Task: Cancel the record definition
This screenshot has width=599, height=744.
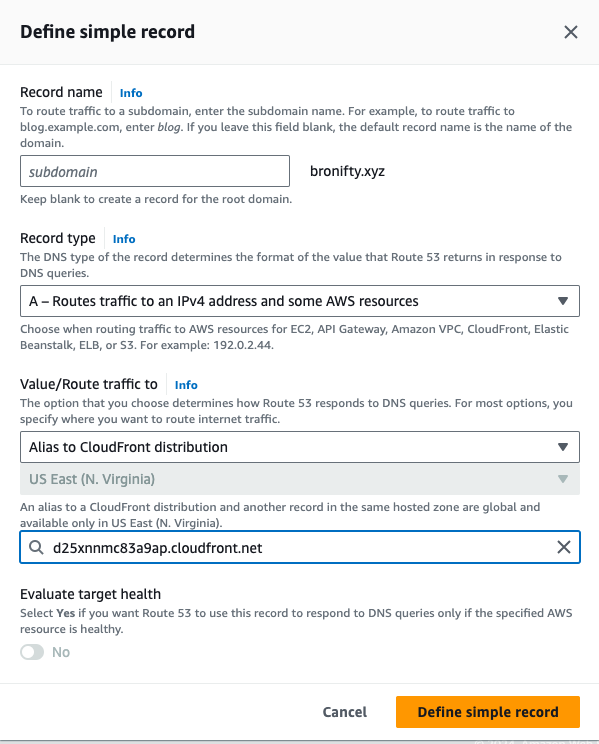Action: (345, 712)
